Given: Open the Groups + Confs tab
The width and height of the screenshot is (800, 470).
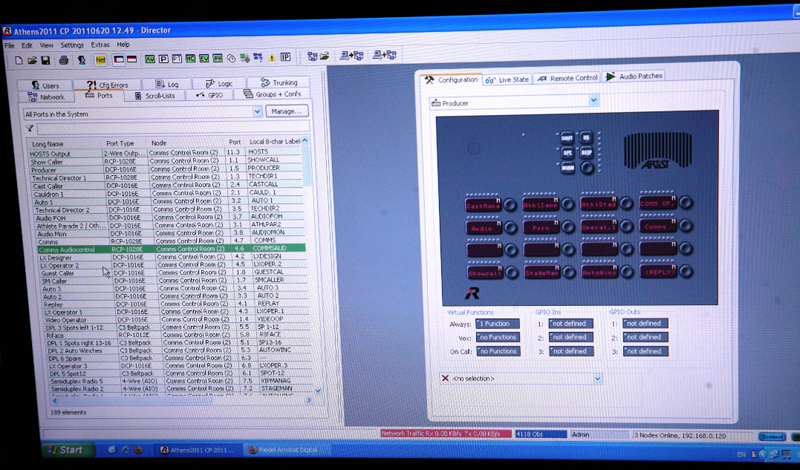Looking at the screenshot, I should click(x=272, y=94).
